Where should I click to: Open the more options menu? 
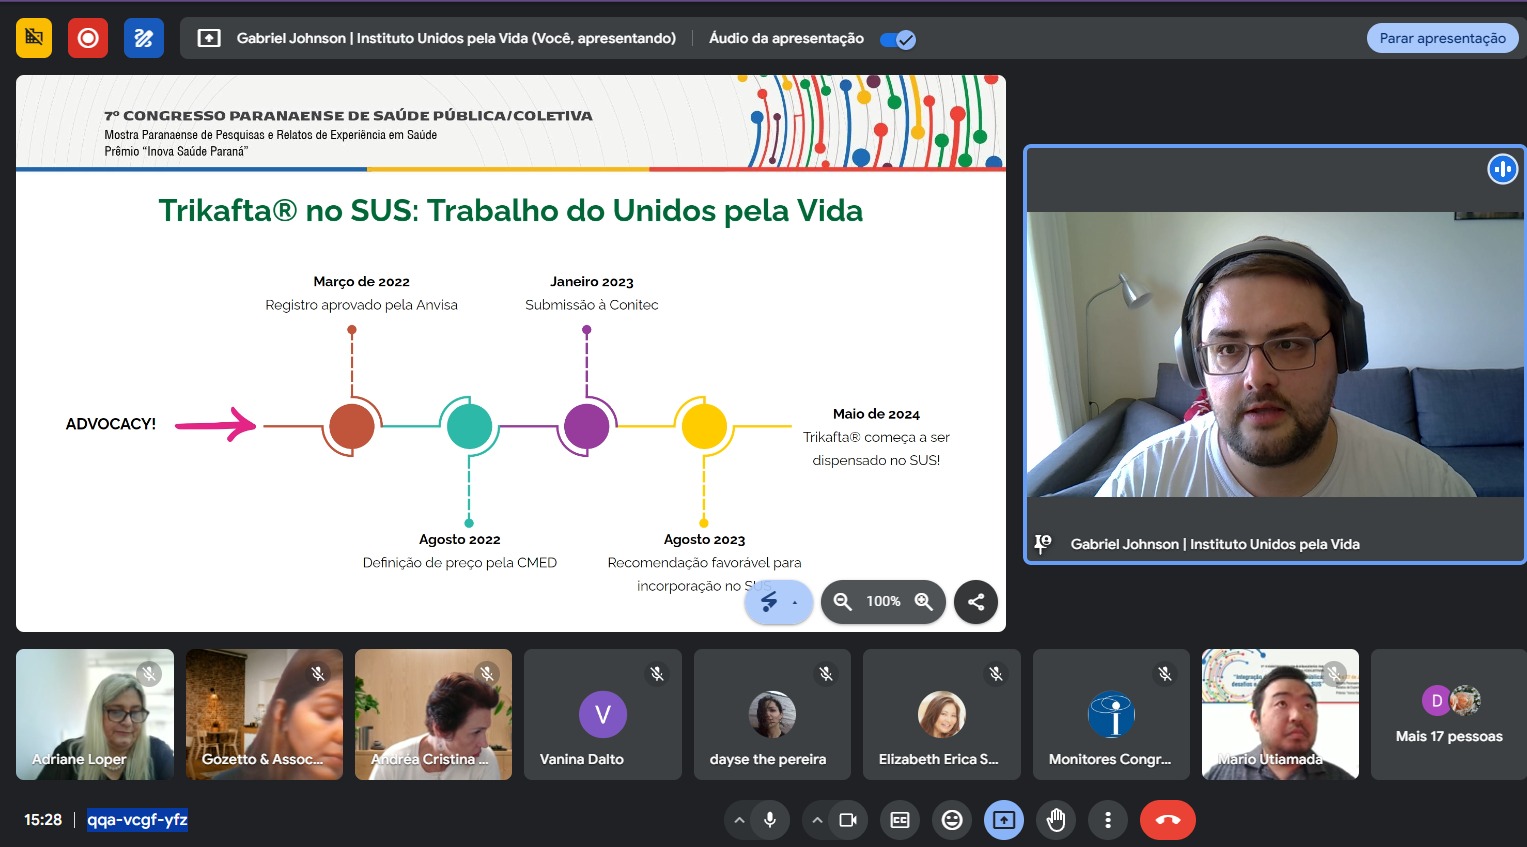(x=1108, y=820)
